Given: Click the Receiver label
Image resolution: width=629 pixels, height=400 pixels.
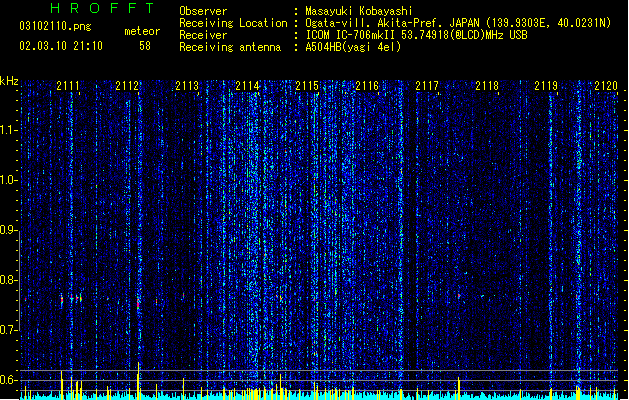Looking at the screenshot, I should [x=203, y=35].
